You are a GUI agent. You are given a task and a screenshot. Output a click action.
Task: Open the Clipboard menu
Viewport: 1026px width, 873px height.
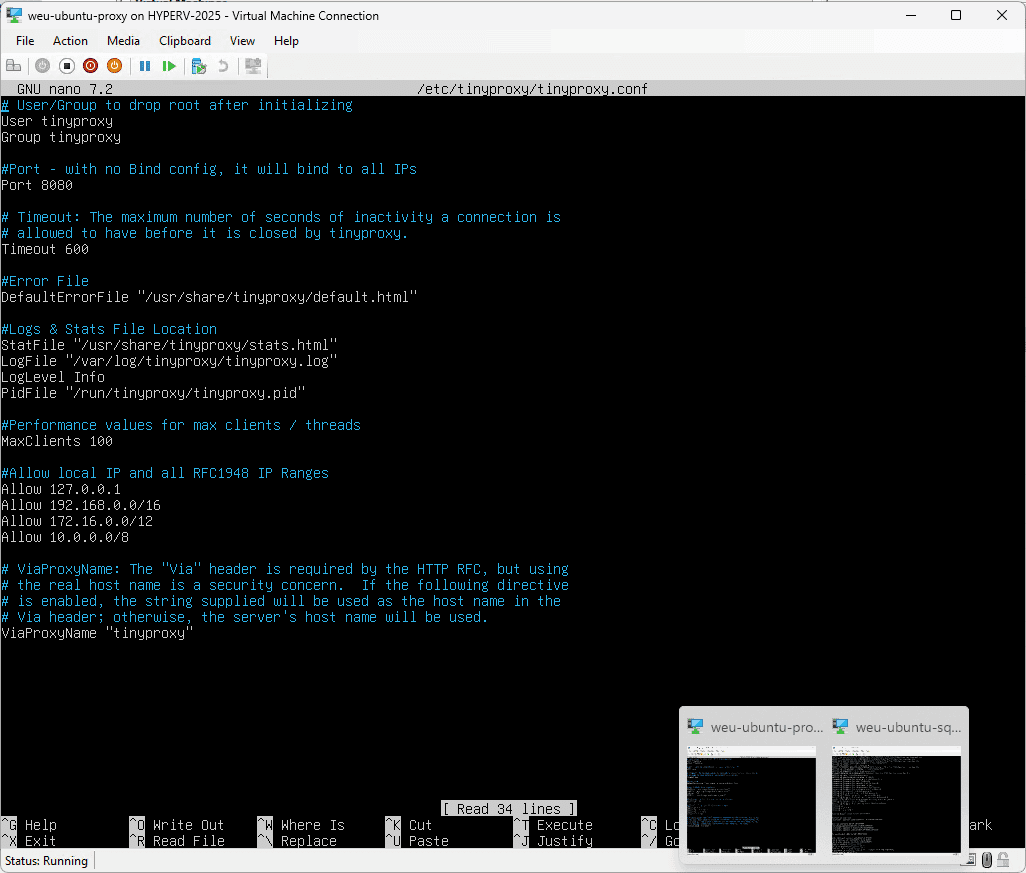[185, 41]
